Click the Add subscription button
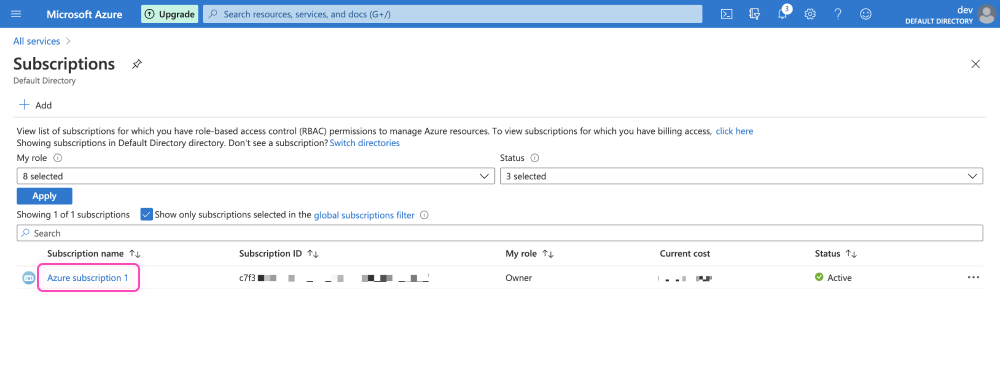1000x391 pixels. click(35, 105)
